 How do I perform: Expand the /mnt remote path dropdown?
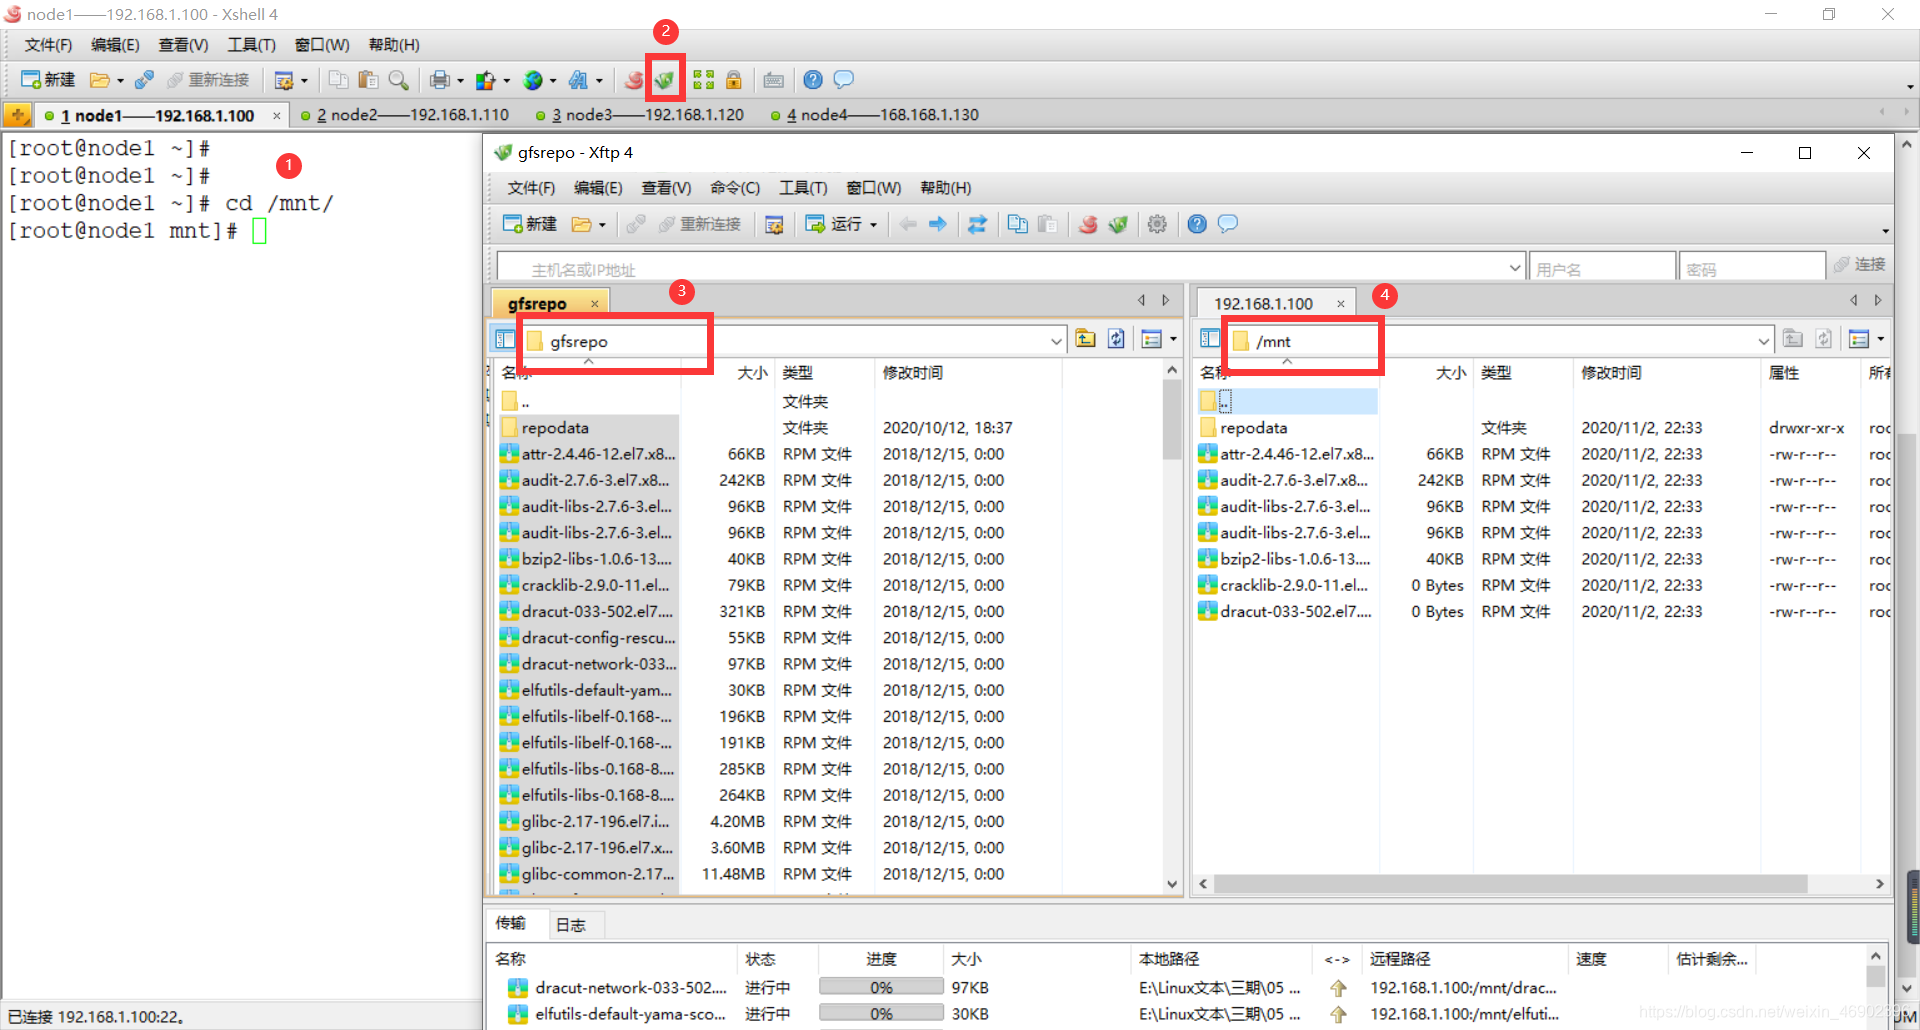(1763, 341)
